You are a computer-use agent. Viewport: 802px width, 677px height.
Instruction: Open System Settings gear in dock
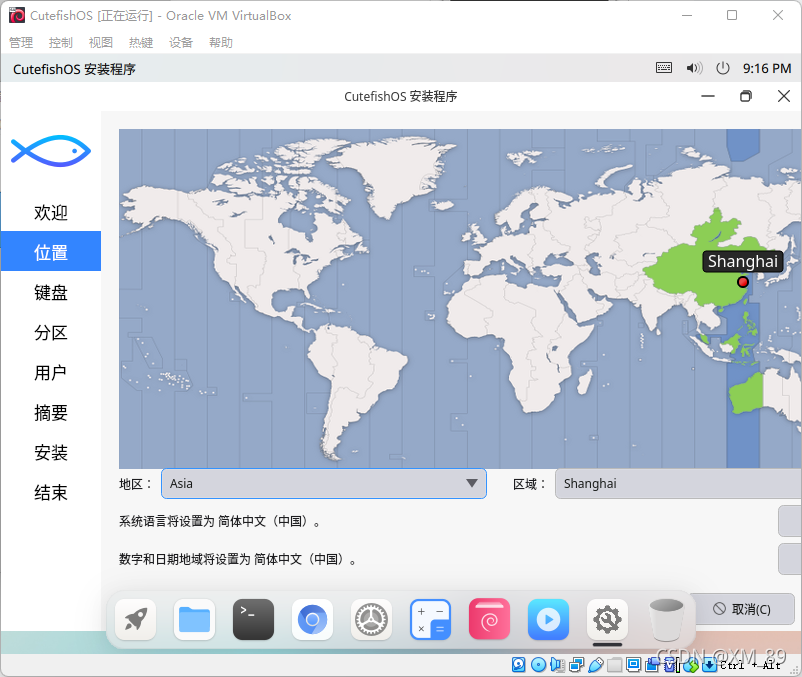pos(371,620)
